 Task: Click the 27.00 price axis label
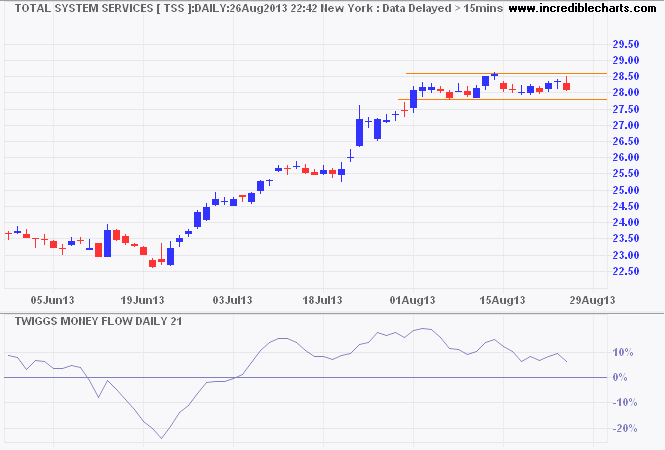pyautogui.click(x=626, y=126)
